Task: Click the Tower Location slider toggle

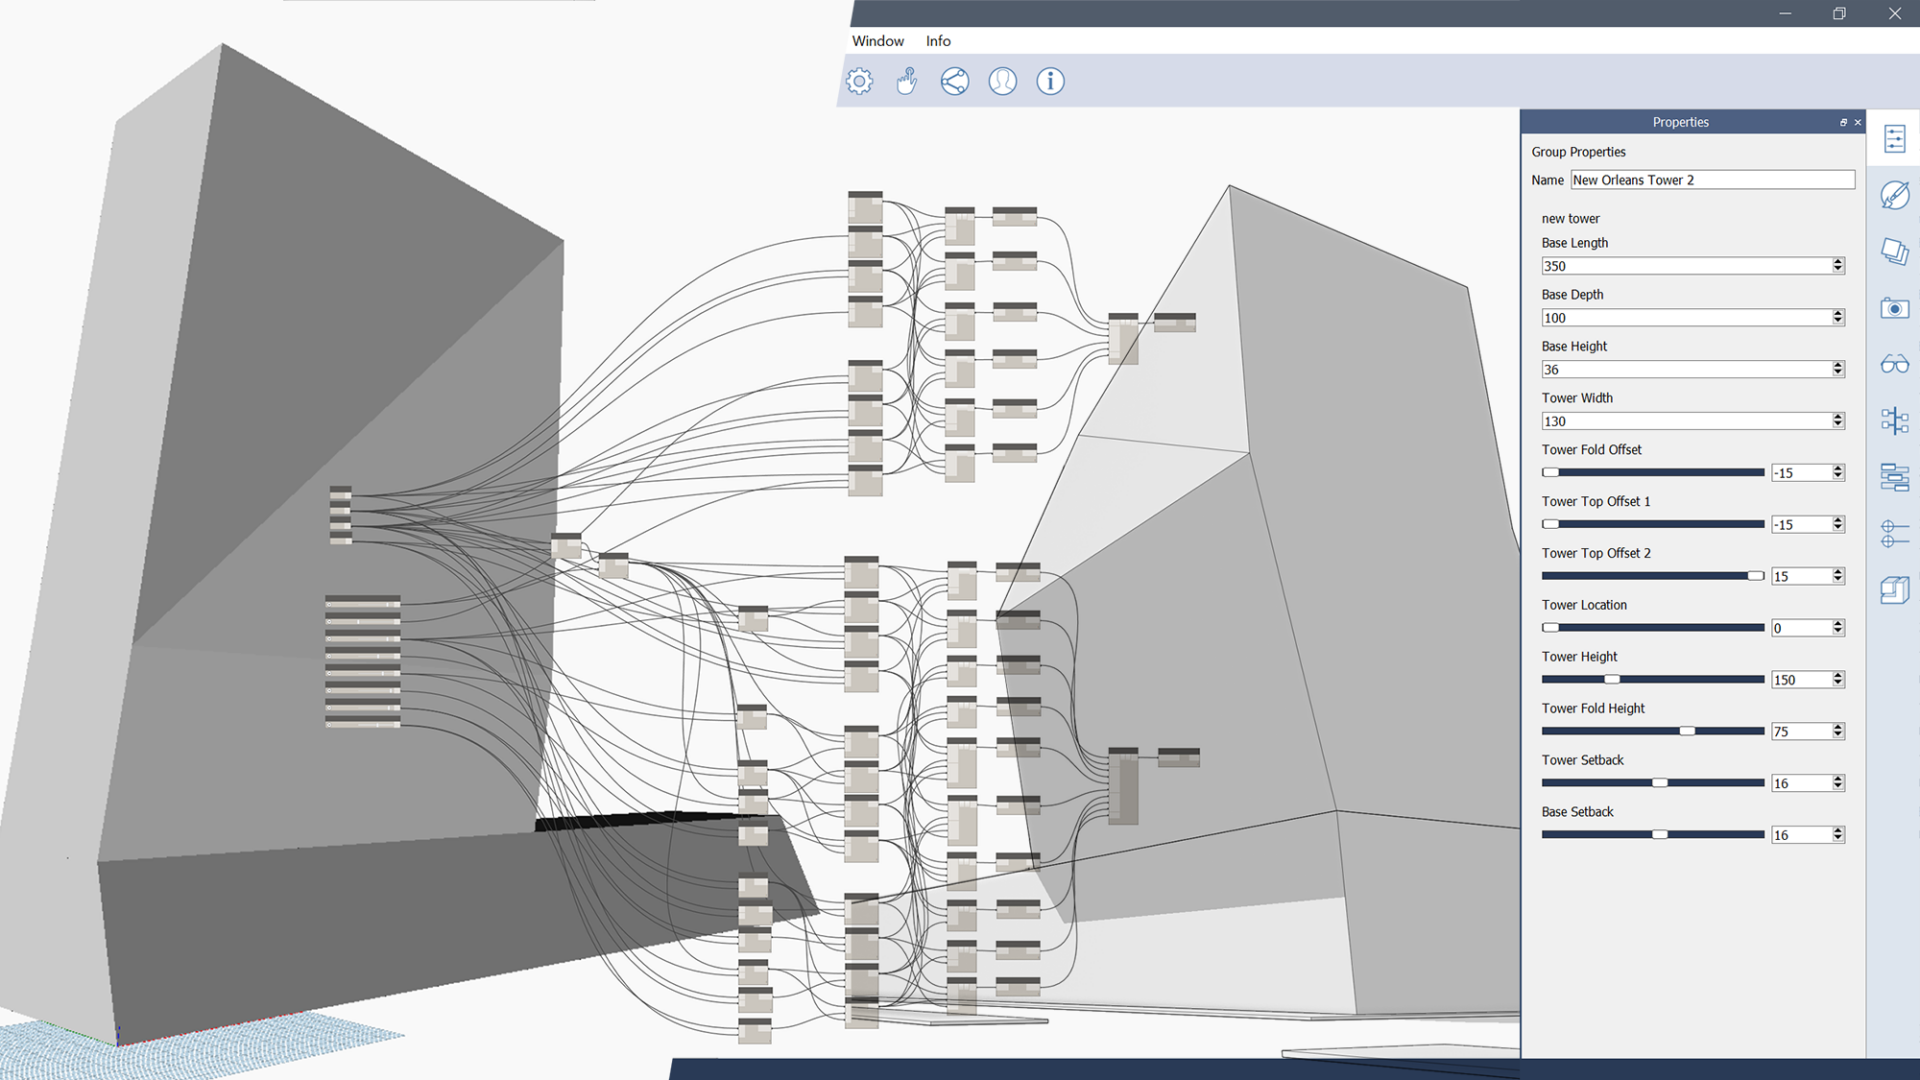Action: [x=1549, y=628]
